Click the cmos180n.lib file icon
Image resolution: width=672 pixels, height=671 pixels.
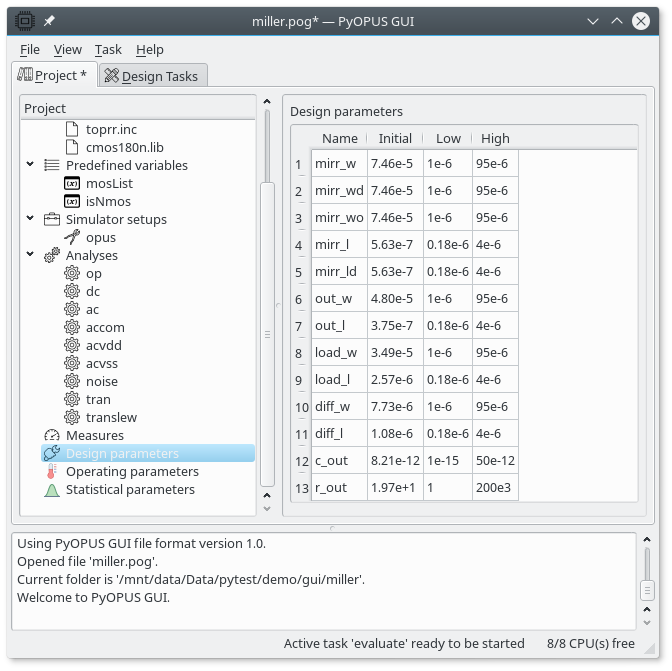(72, 147)
